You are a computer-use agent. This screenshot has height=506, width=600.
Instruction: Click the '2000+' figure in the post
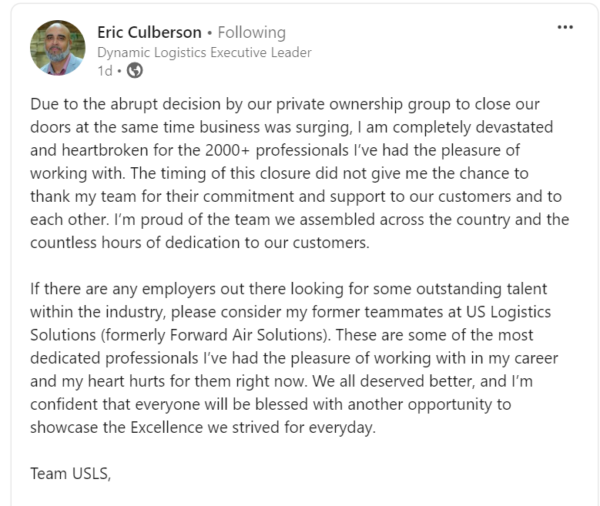(x=227, y=150)
